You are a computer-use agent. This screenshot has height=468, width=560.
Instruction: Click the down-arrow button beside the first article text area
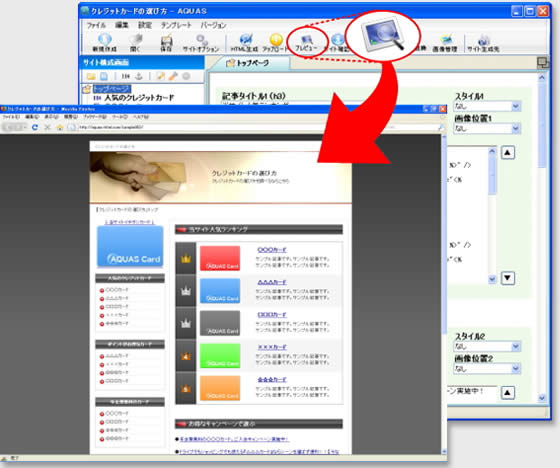(508, 278)
